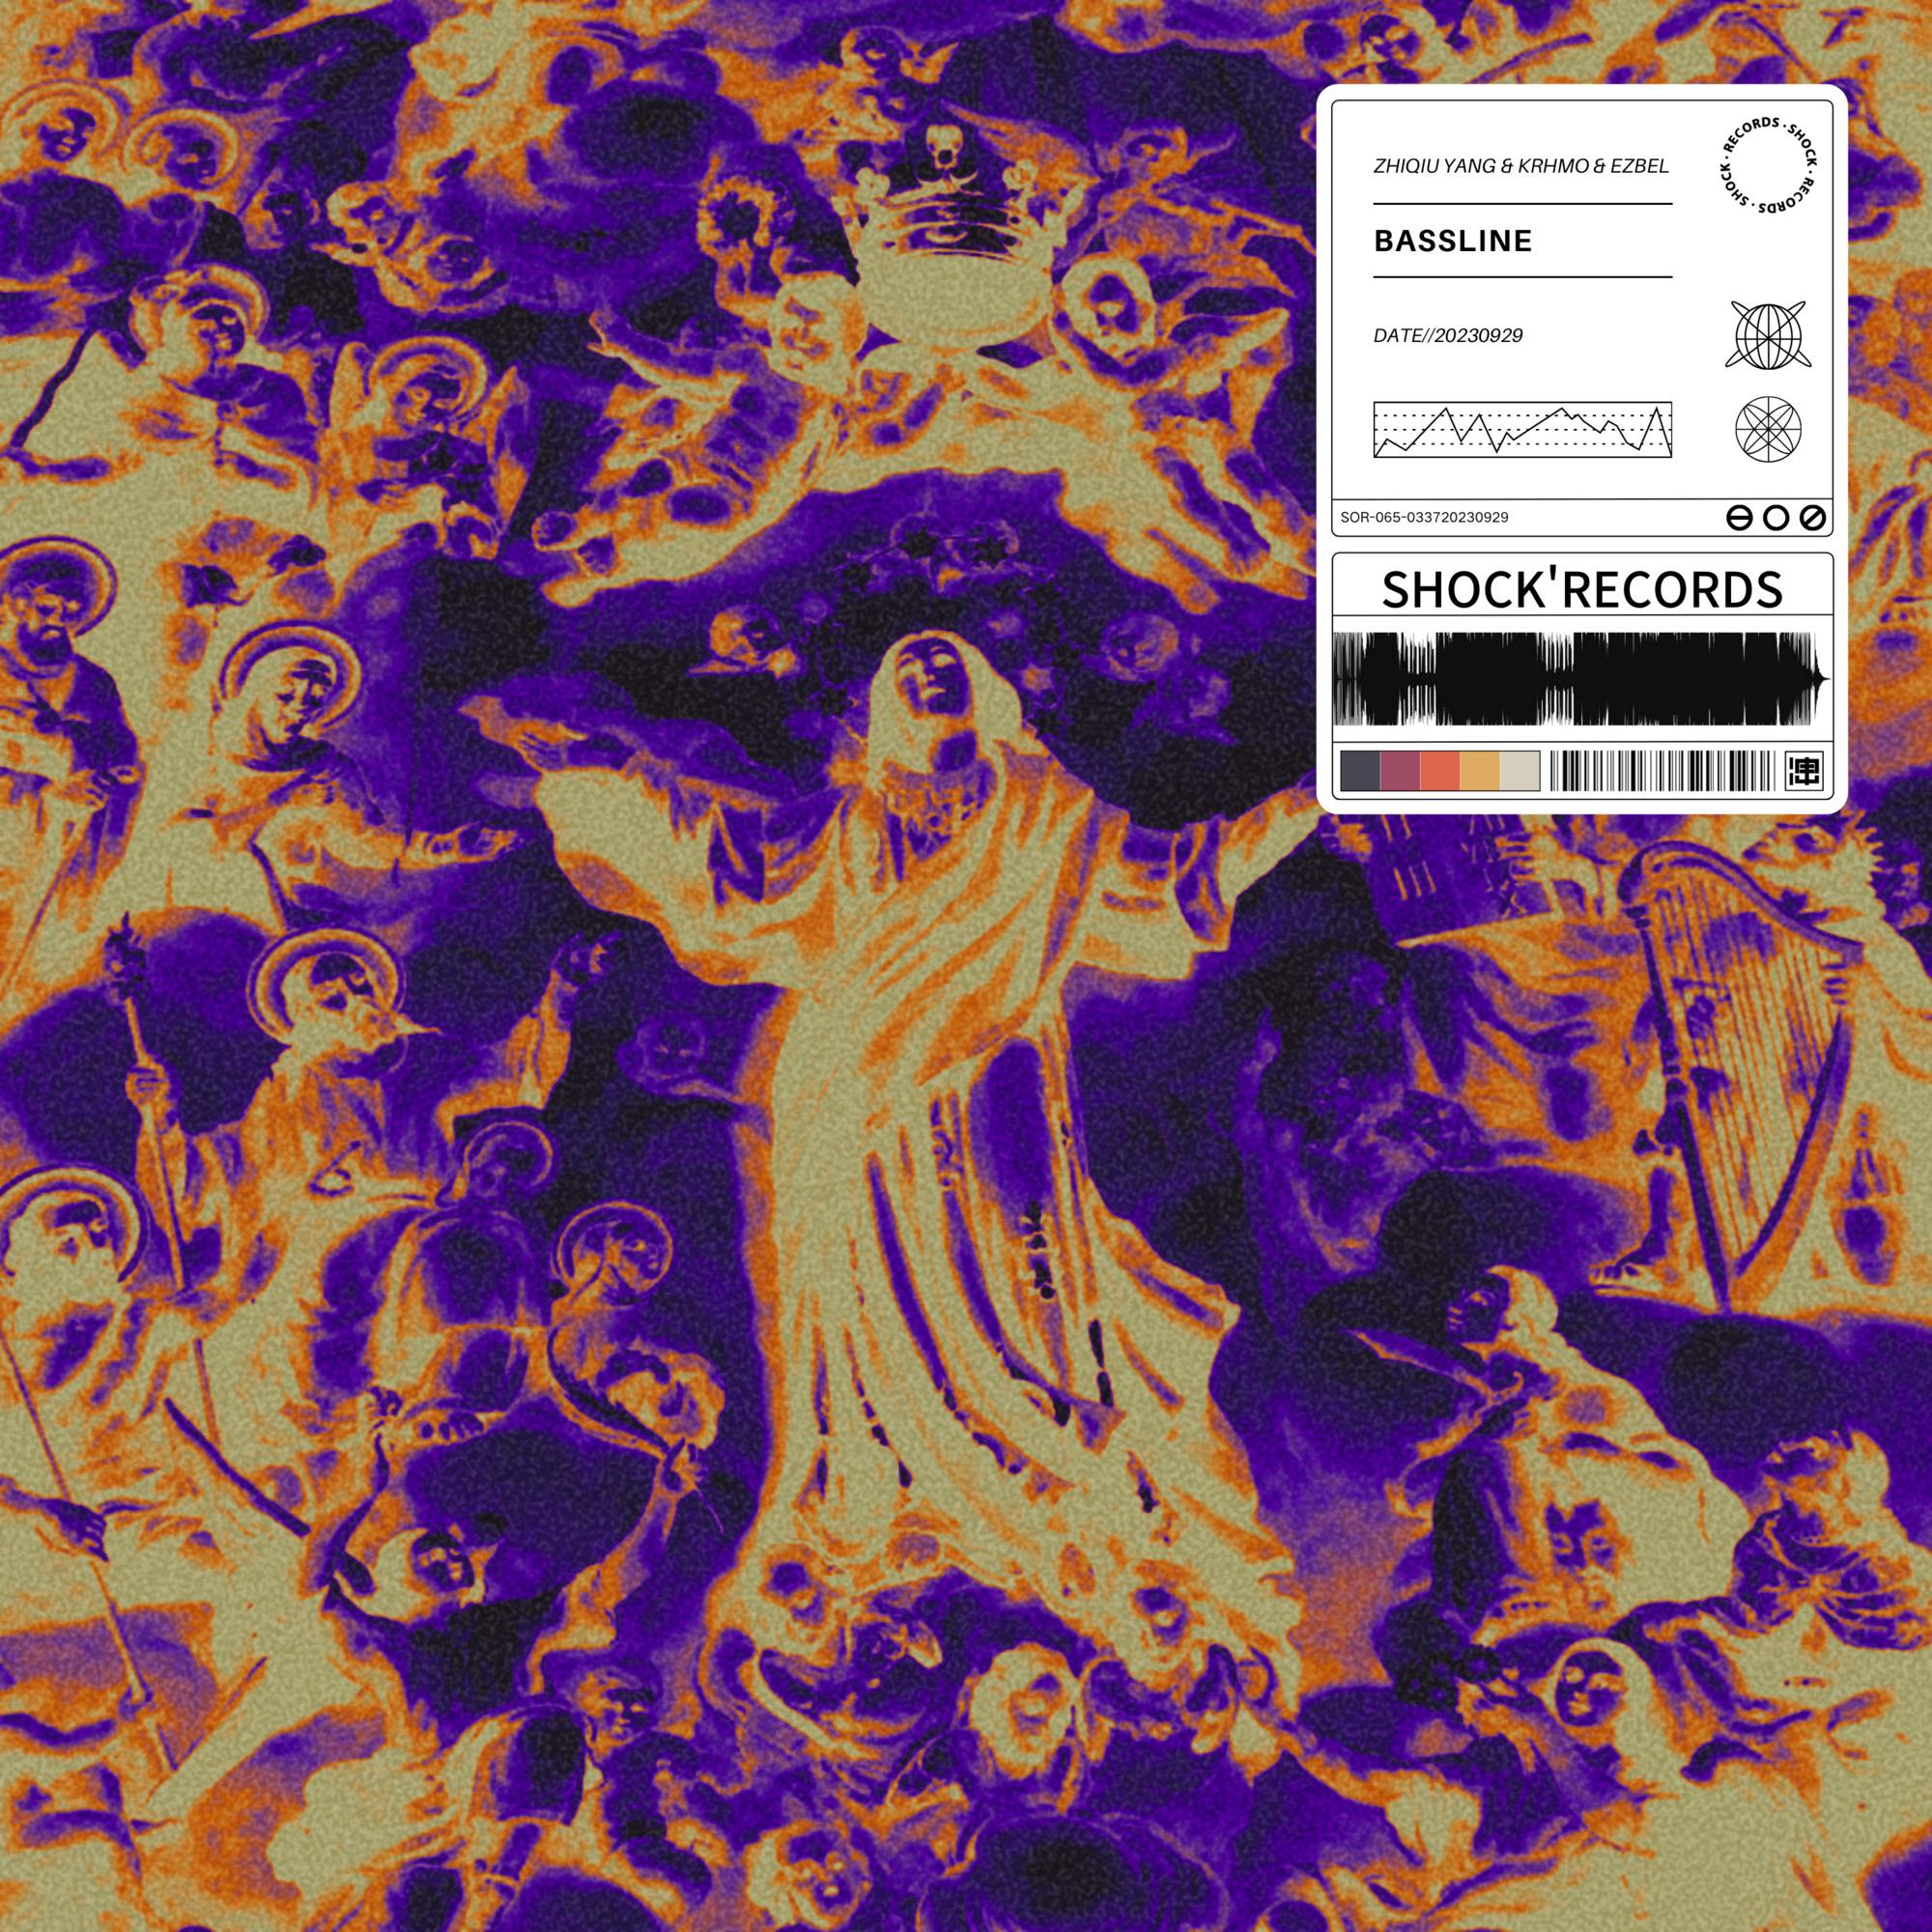Screen dimensions: 1932x1932
Task: Click the DATE//20230929 text
Action: click(x=1448, y=336)
